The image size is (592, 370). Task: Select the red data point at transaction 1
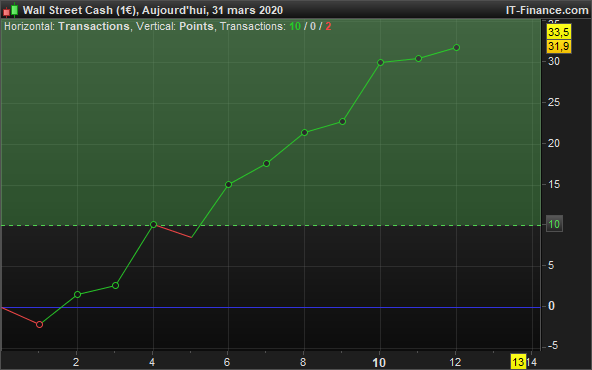(39, 324)
